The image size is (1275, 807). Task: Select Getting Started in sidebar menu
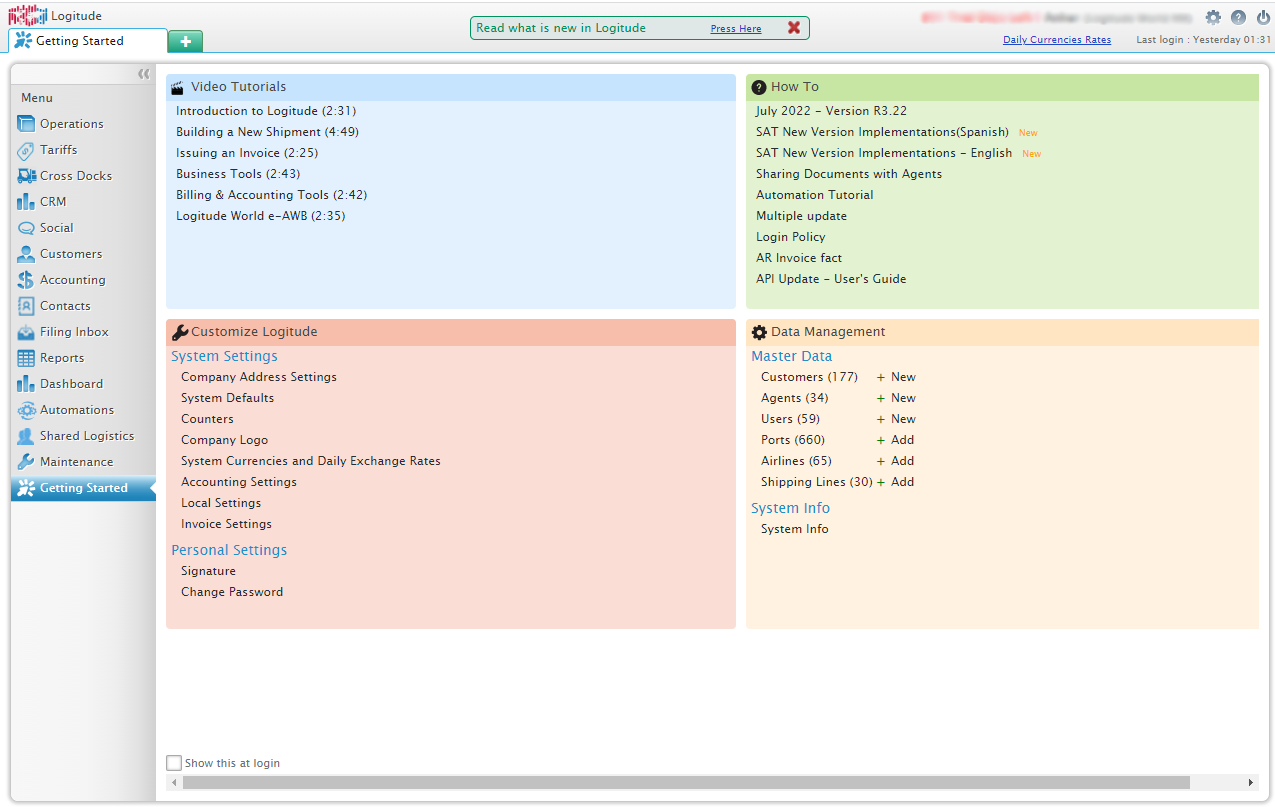pyautogui.click(x=83, y=488)
